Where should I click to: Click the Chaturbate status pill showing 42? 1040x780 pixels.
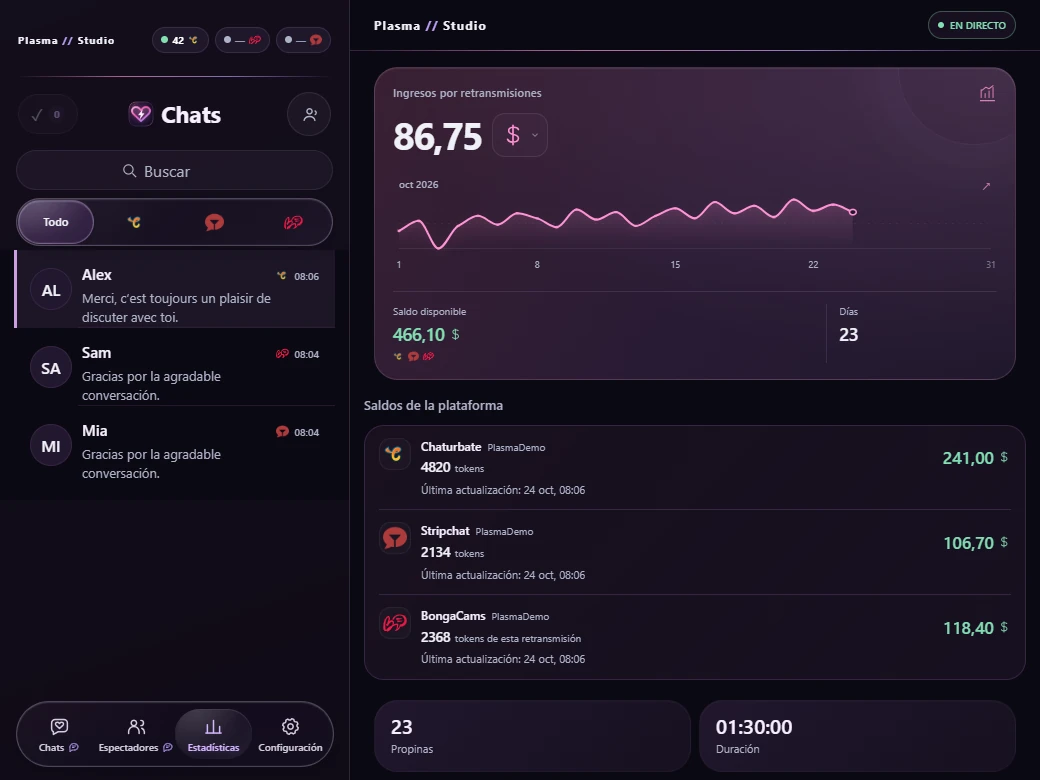180,40
